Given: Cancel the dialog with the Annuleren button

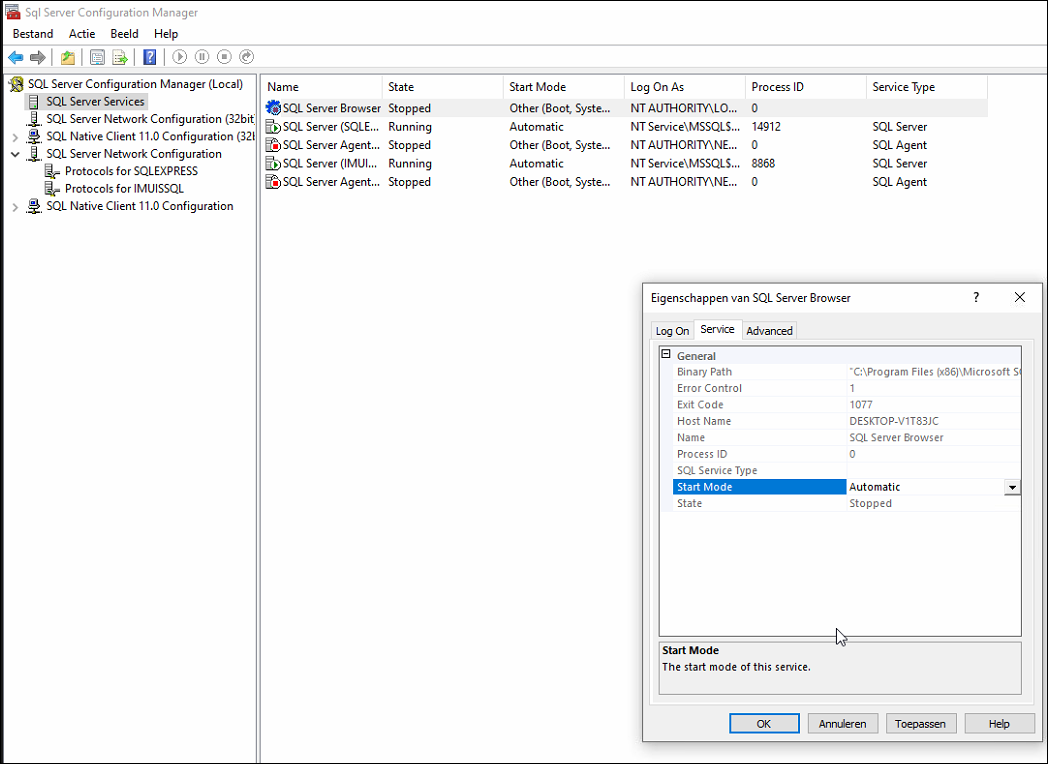Looking at the screenshot, I should [x=841, y=723].
